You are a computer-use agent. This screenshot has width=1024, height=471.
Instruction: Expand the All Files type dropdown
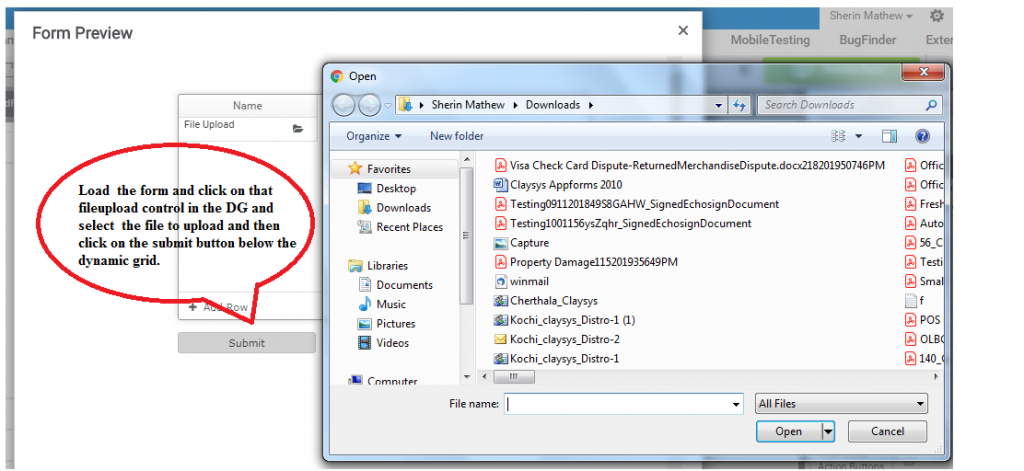click(x=842, y=404)
